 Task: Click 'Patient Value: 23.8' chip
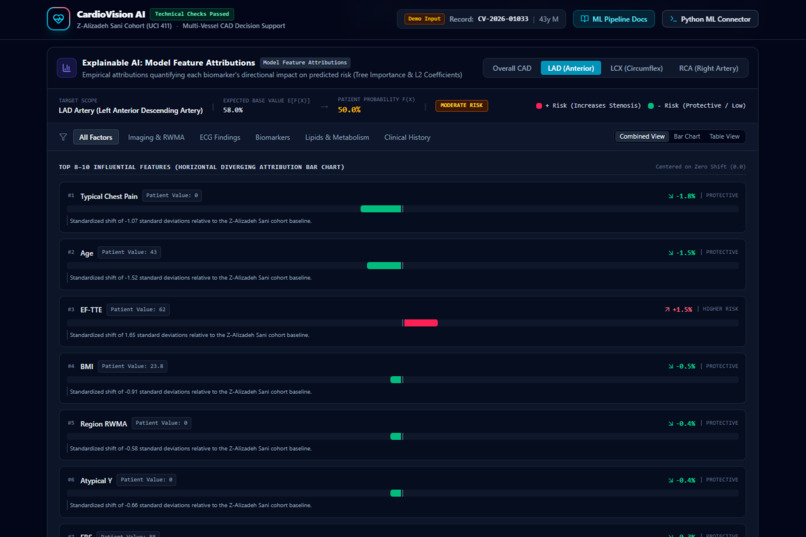click(133, 366)
